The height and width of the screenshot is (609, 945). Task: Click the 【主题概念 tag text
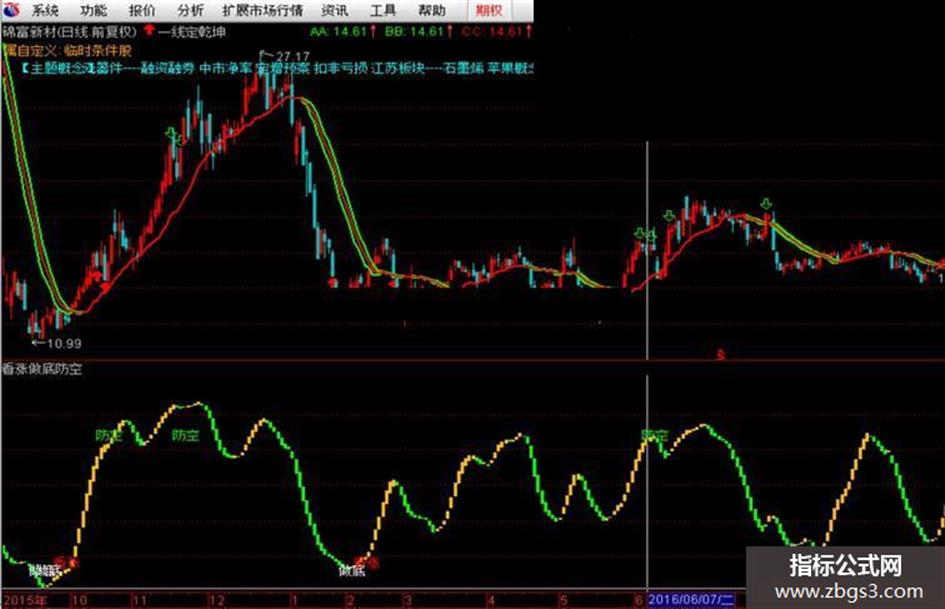pyautogui.click(x=52, y=68)
